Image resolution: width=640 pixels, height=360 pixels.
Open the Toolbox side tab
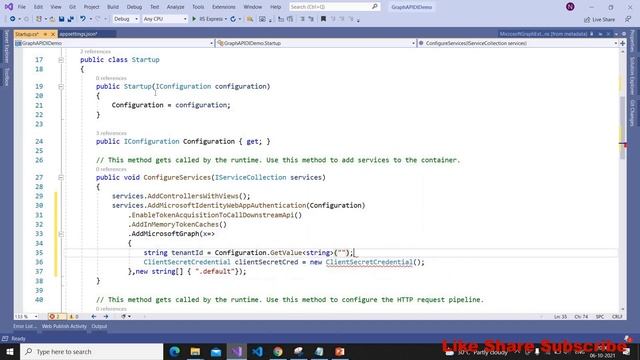[x=6, y=77]
